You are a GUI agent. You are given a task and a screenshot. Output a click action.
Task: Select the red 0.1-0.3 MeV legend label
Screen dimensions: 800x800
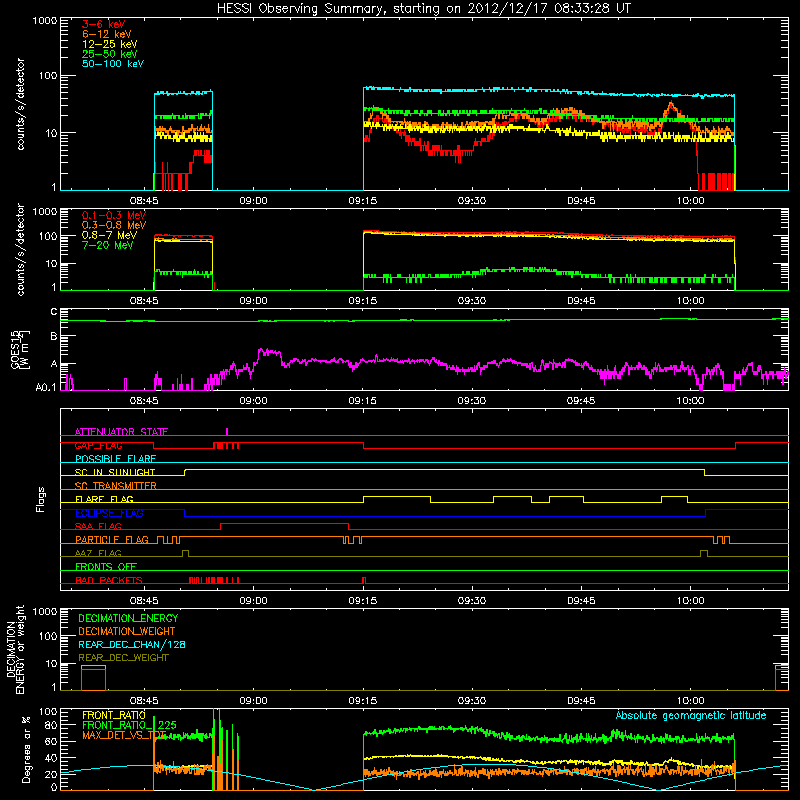pyautogui.click(x=114, y=215)
